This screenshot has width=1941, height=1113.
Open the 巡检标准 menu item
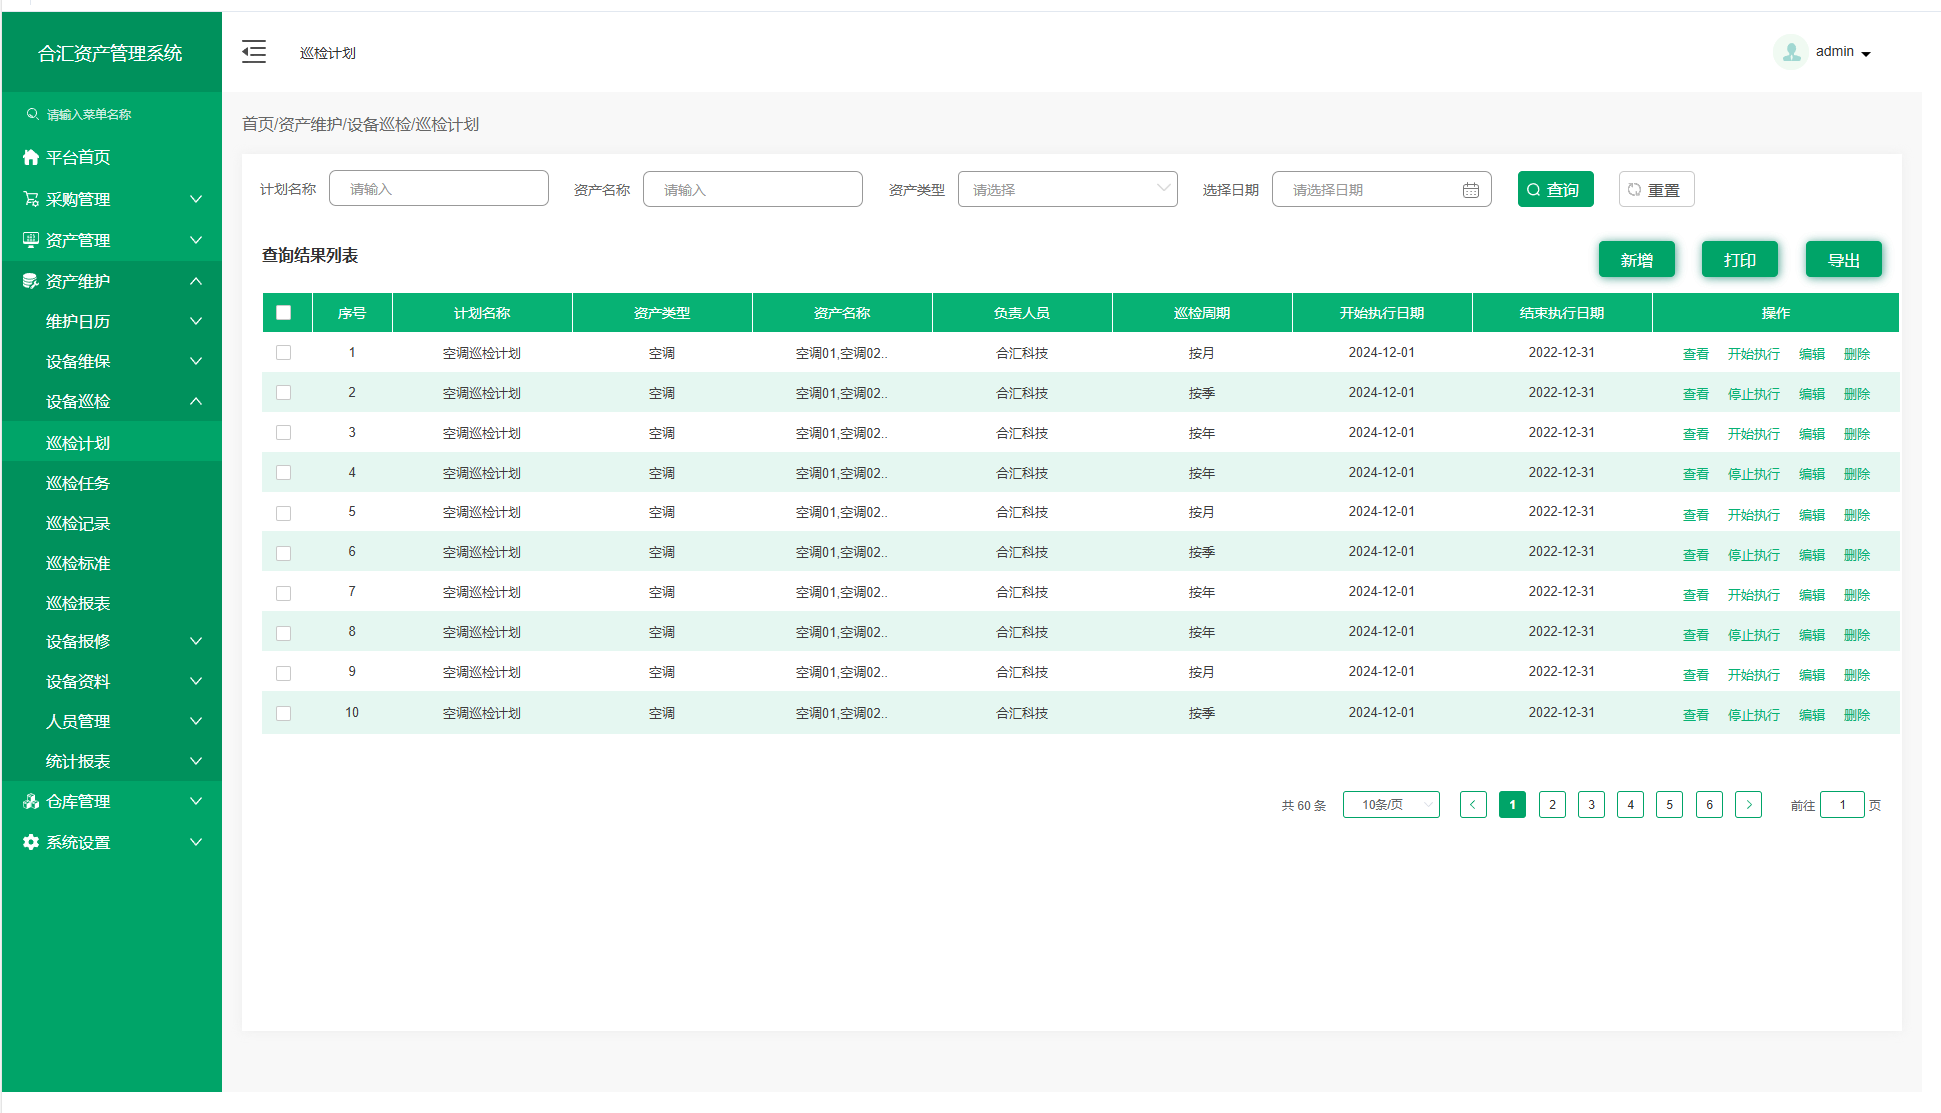pos(78,563)
